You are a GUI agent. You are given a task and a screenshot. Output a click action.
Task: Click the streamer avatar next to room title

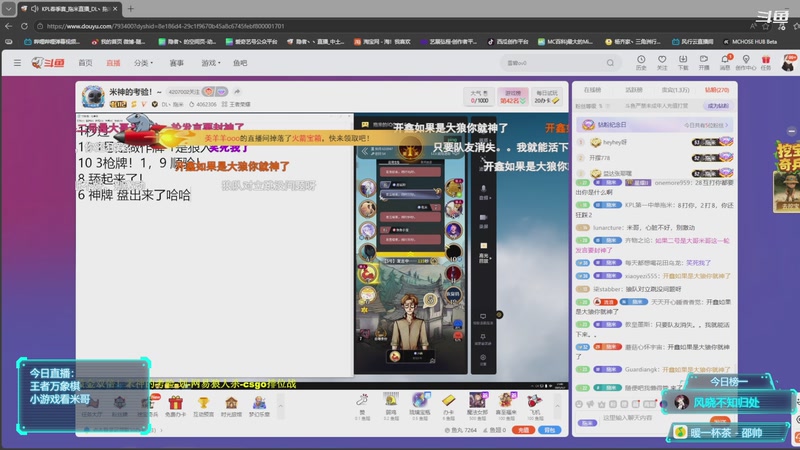[93, 96]
